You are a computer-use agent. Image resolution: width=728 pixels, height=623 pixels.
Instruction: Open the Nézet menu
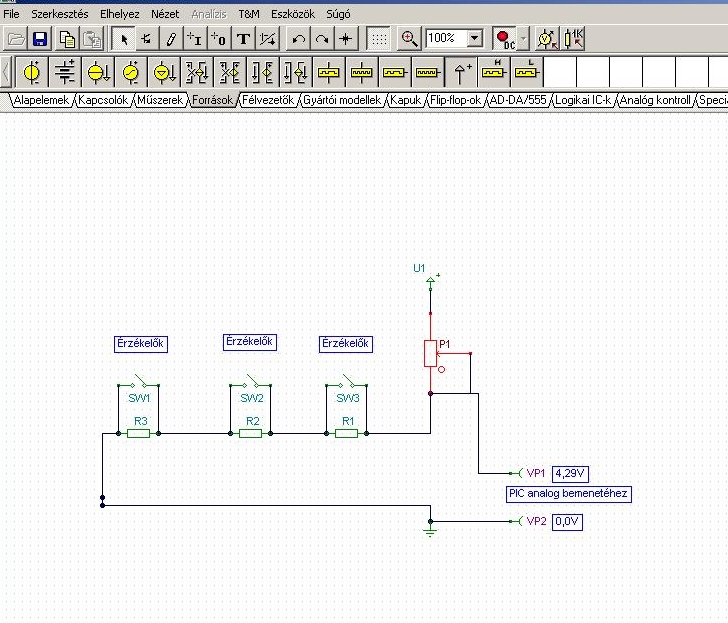click(165, 14)
